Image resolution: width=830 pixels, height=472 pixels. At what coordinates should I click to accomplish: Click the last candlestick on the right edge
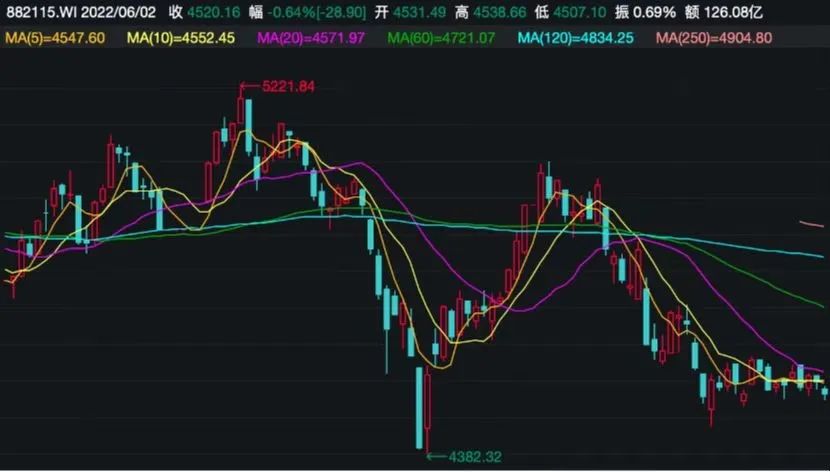click(825, 392)
